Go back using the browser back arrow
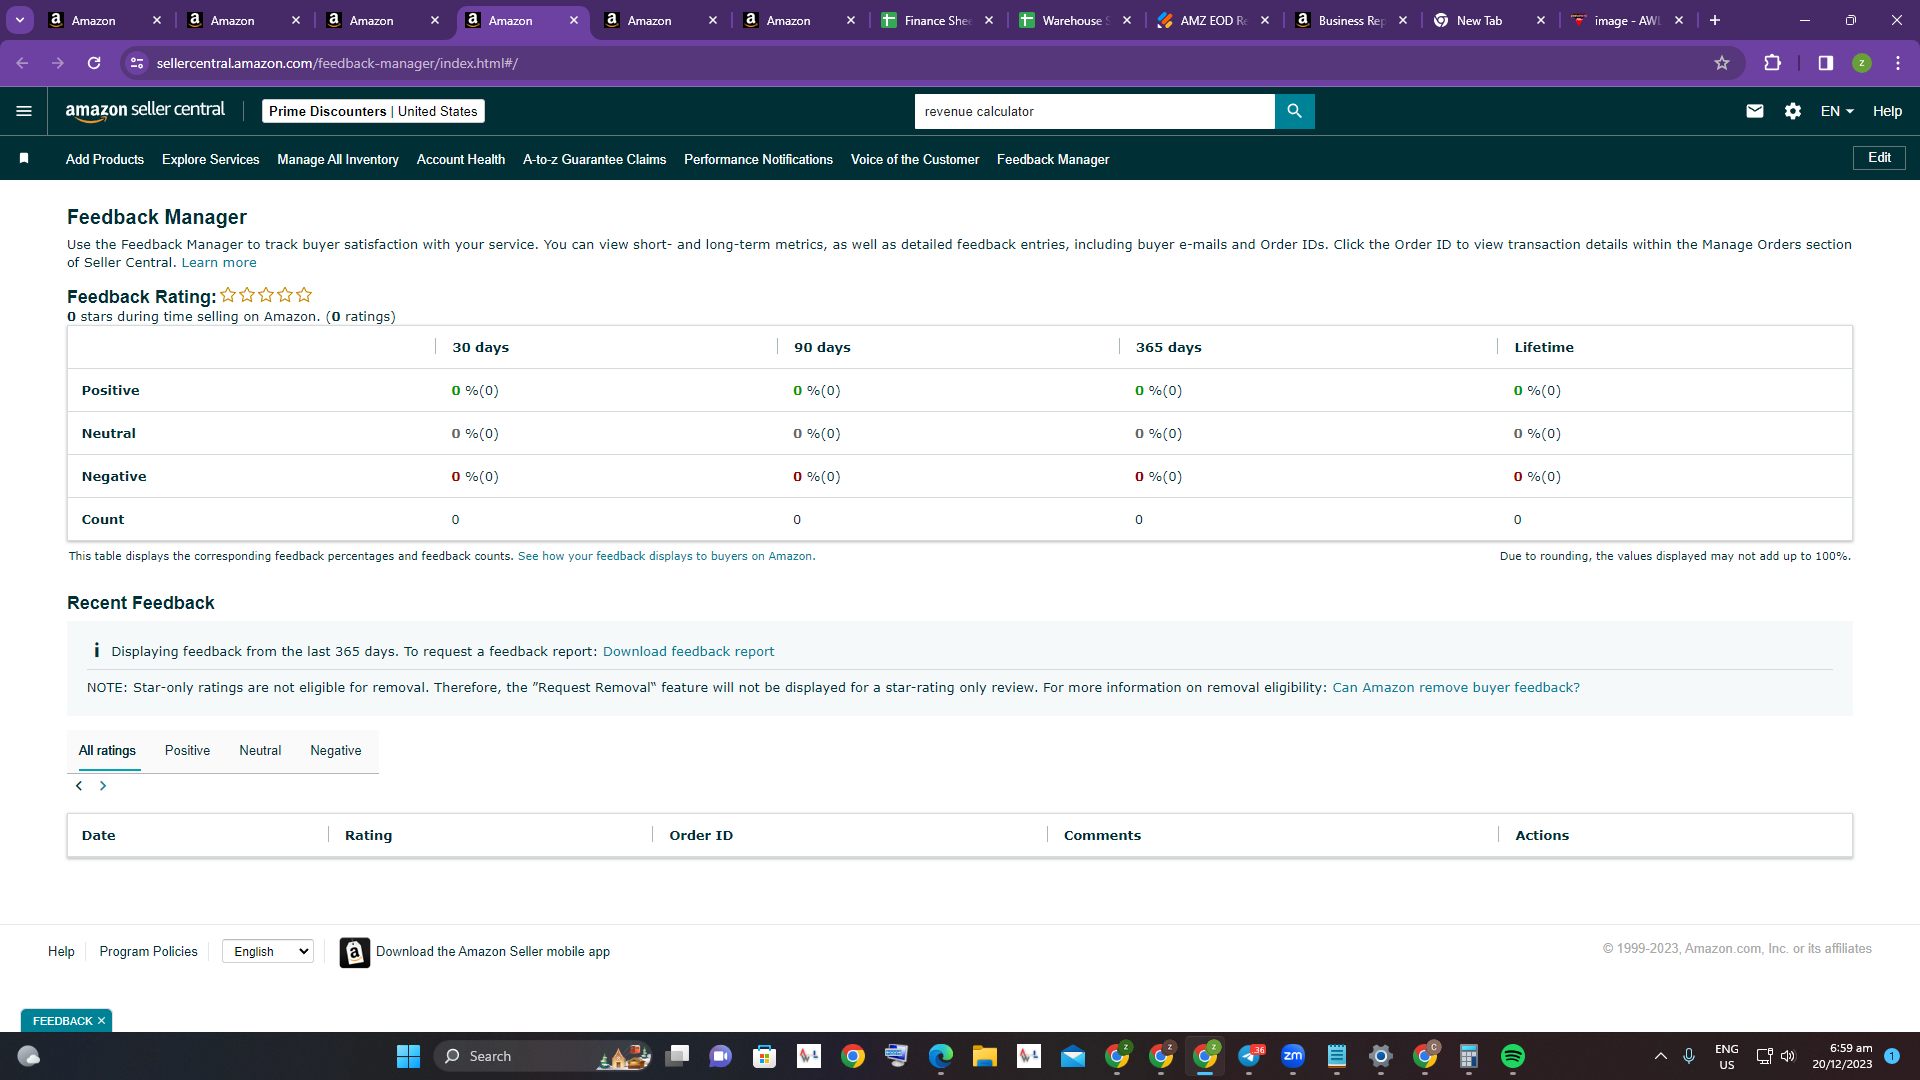The width and height of the screenshot is (1920, 1080). coord(22,63)
